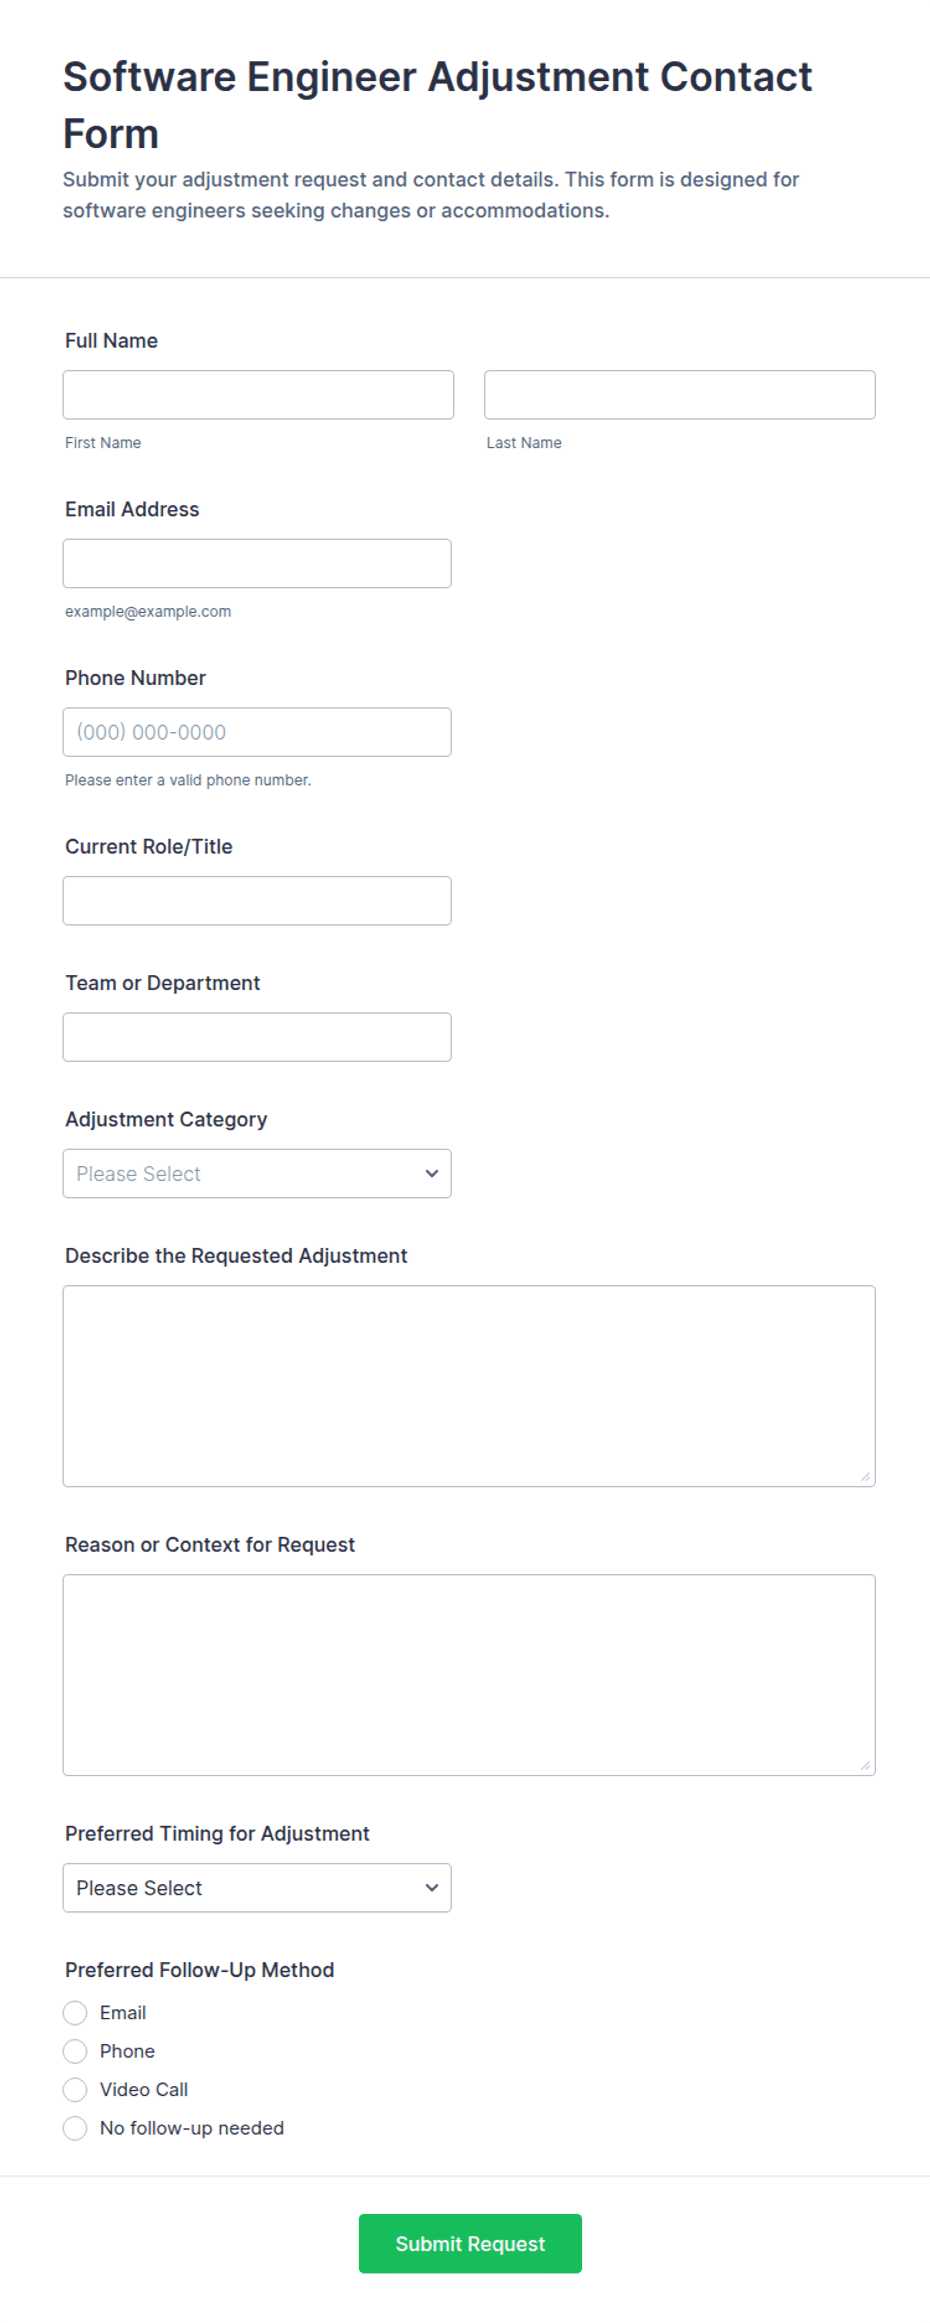Click the Submit Request button
Viewport: 930px width, 2323px height.
point(470,2244)
